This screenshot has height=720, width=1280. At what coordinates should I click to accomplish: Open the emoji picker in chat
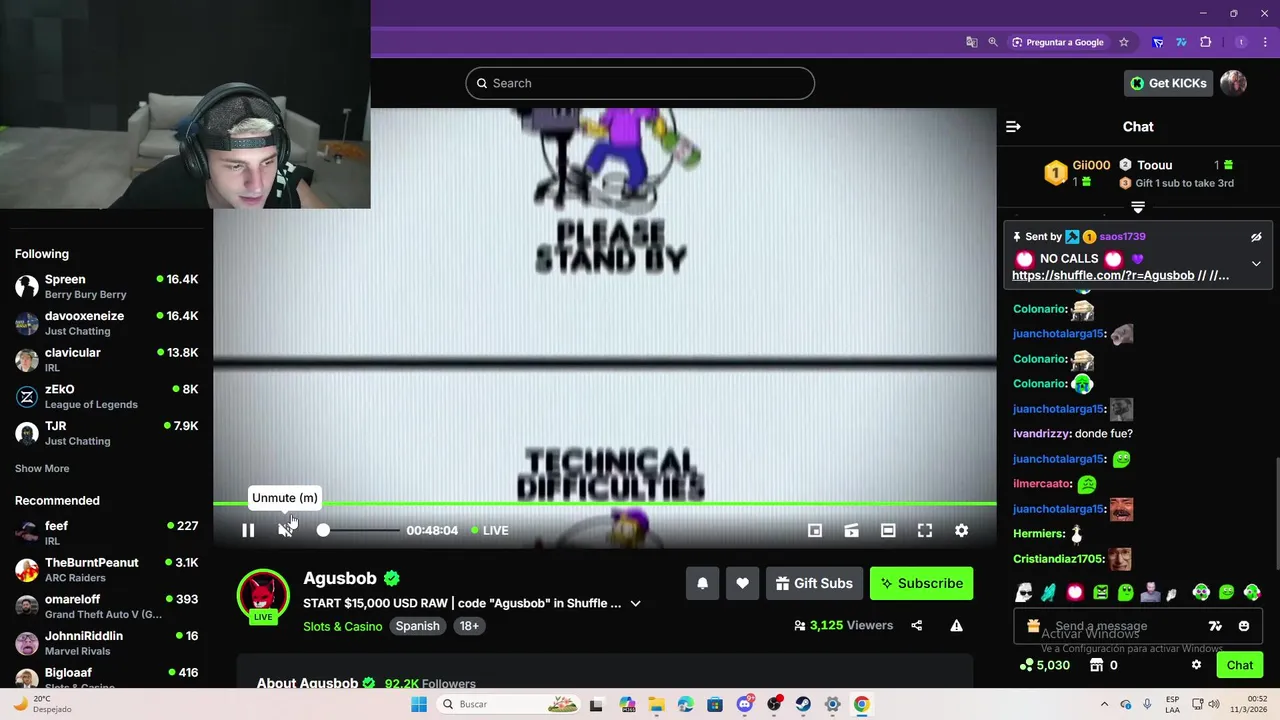1244,626
